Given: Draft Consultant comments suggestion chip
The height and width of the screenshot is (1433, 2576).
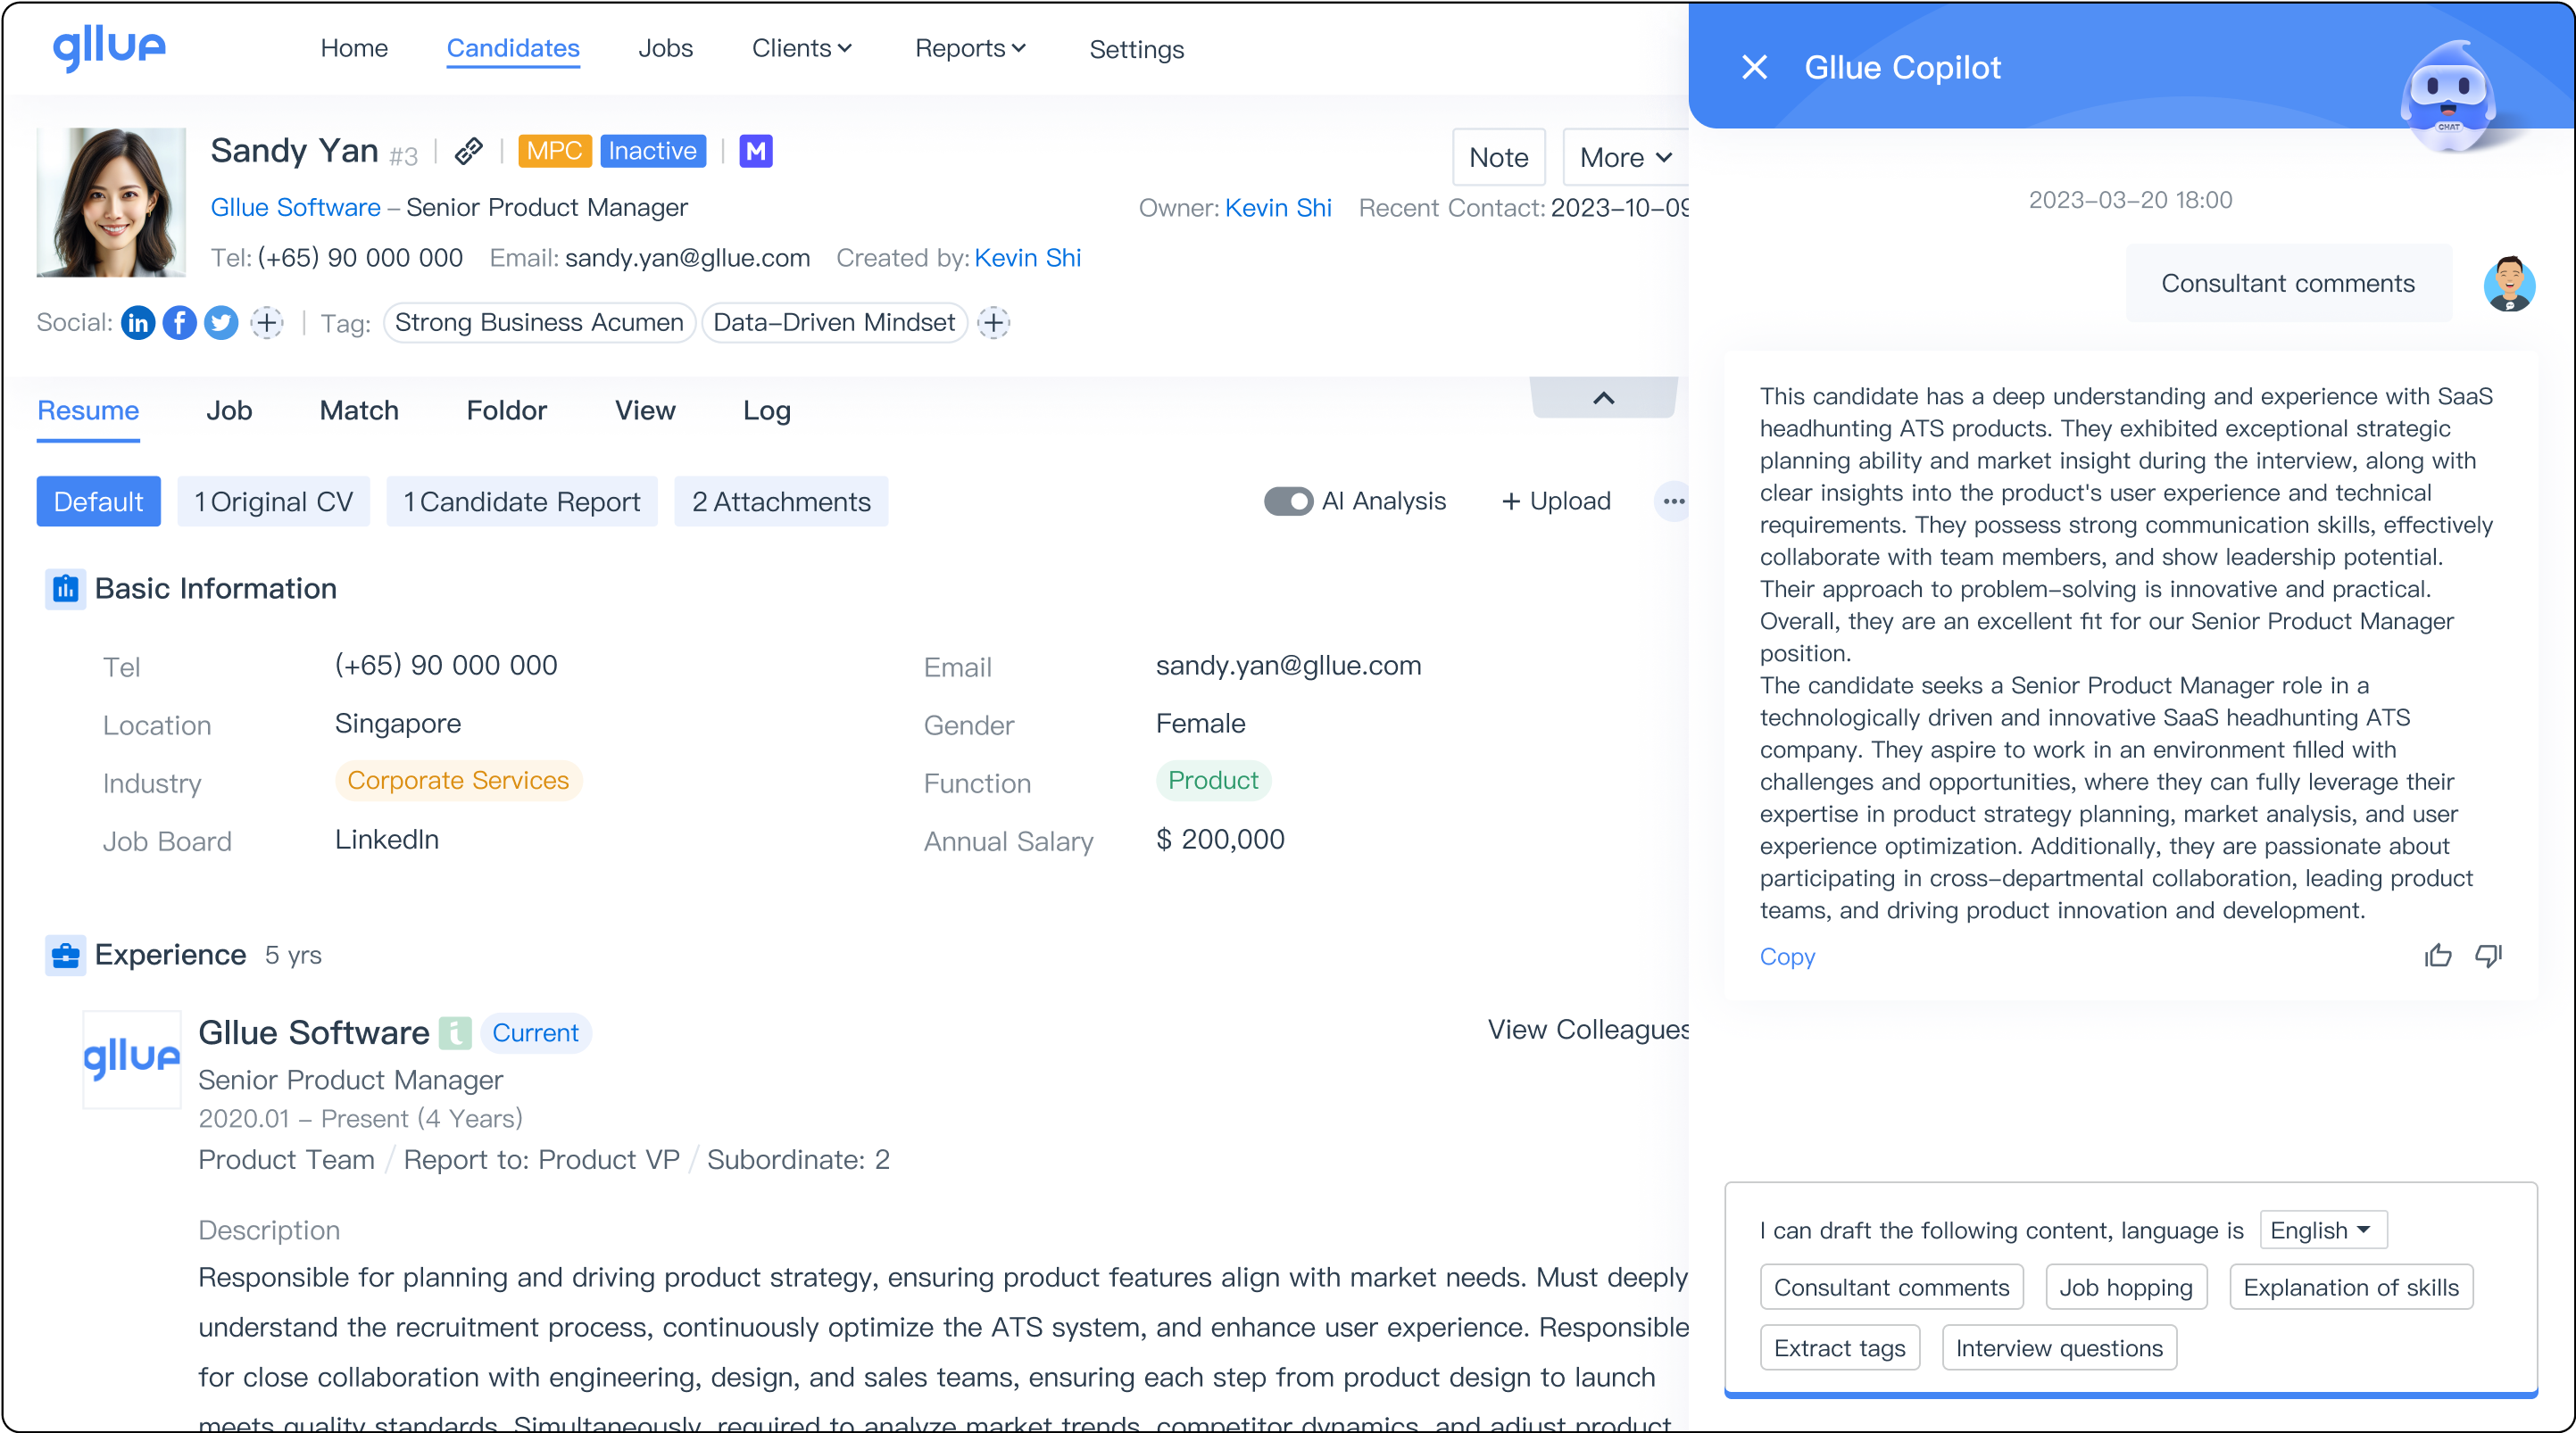Looking at the screenshot, I should click(x=1891, y=1288).
